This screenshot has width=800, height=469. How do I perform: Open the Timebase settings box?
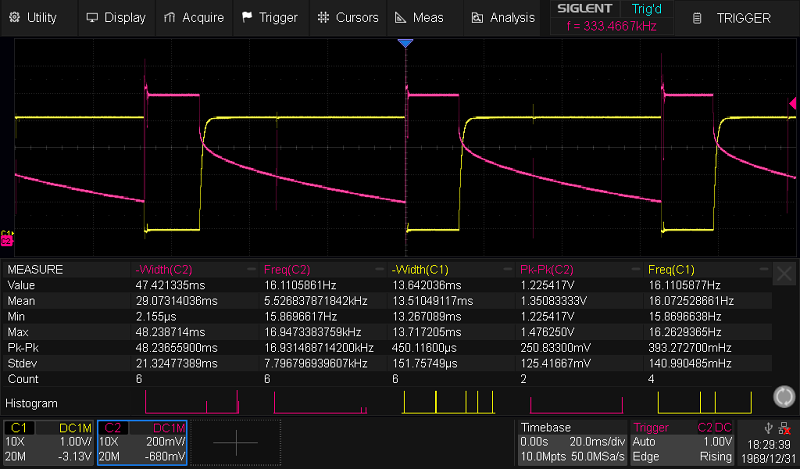[x=570, y=441]
